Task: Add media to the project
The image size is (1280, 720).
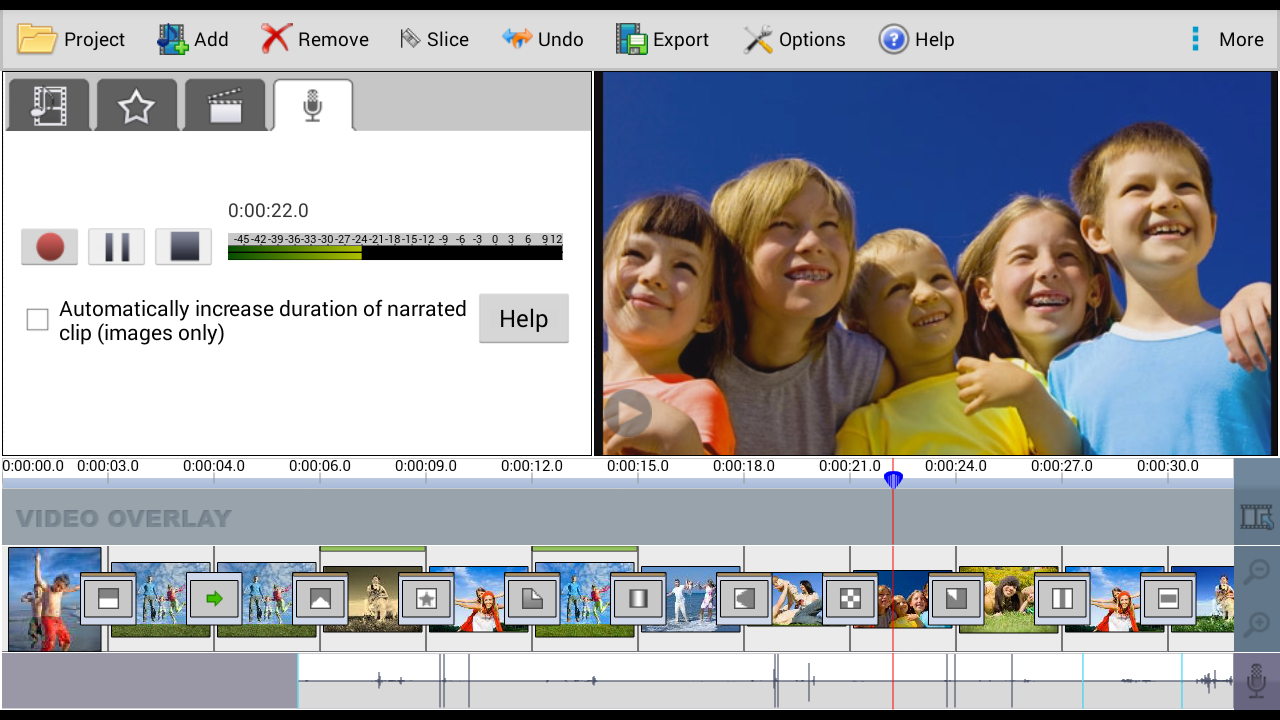Action: pos(192,39)
